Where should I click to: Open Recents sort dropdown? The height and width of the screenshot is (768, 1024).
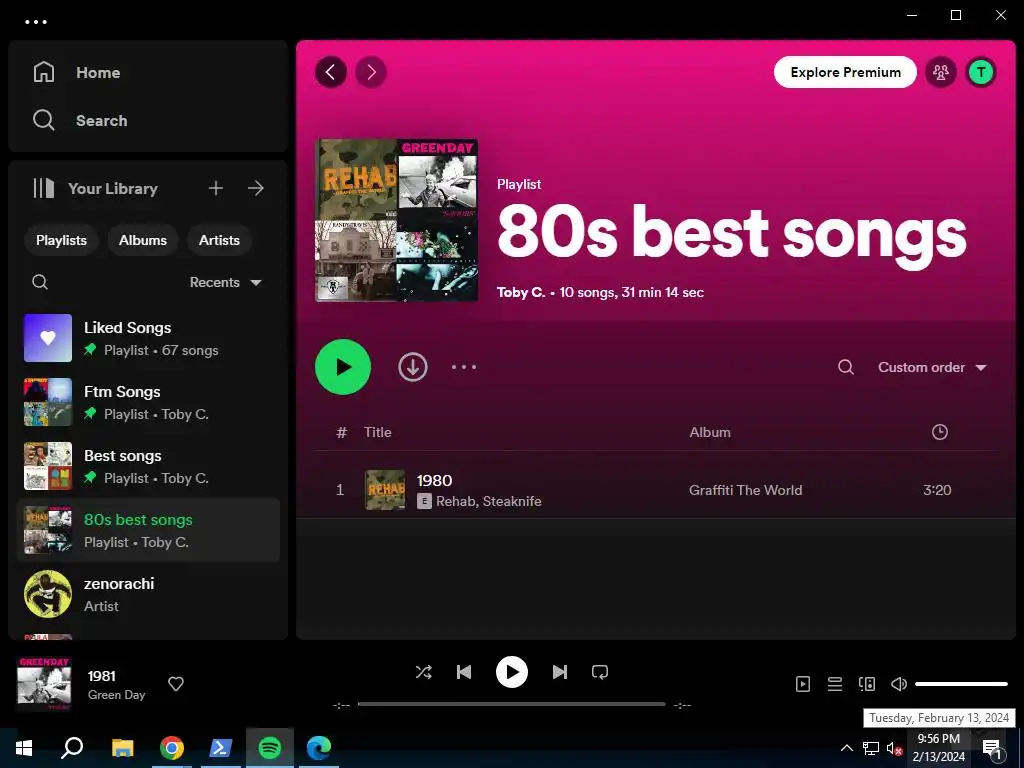pos(225,282)
